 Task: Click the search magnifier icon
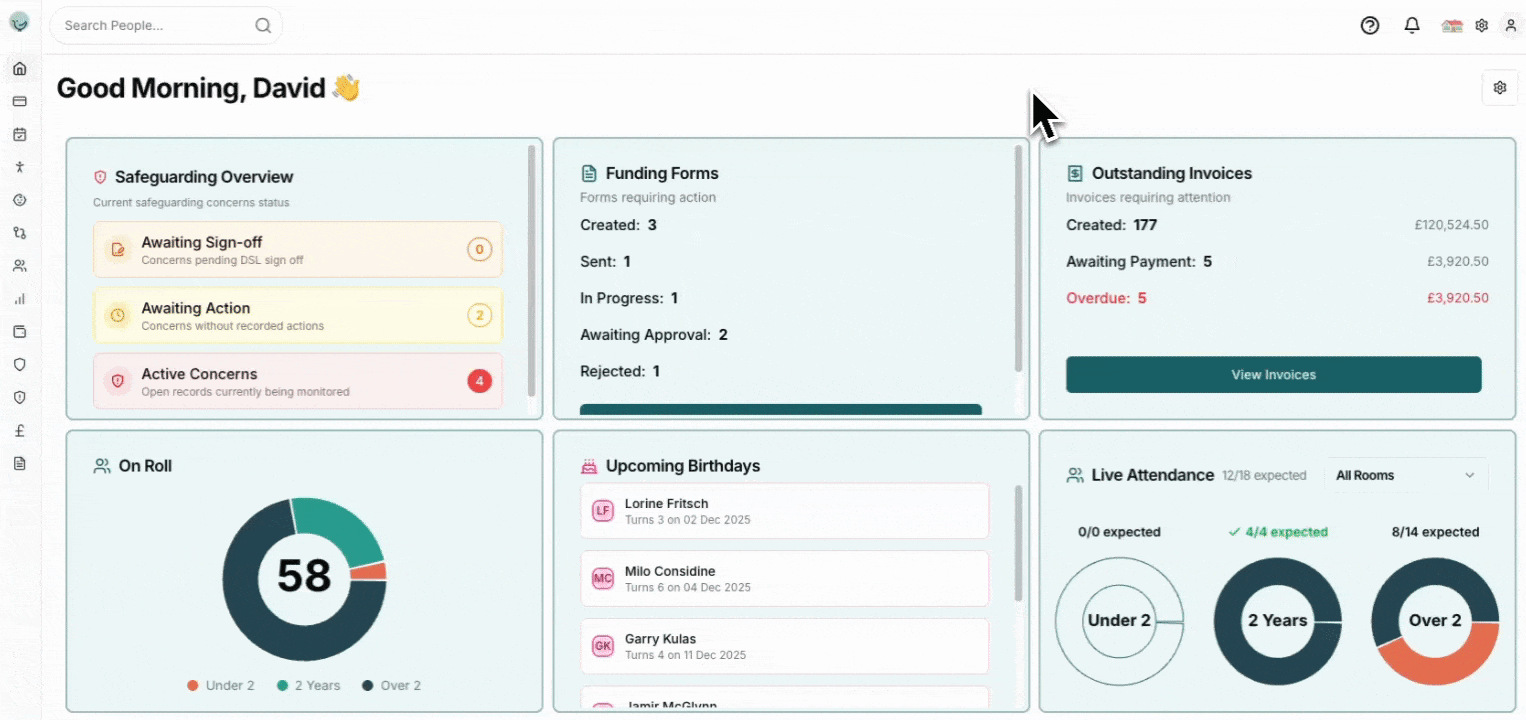tap(263, 26)
